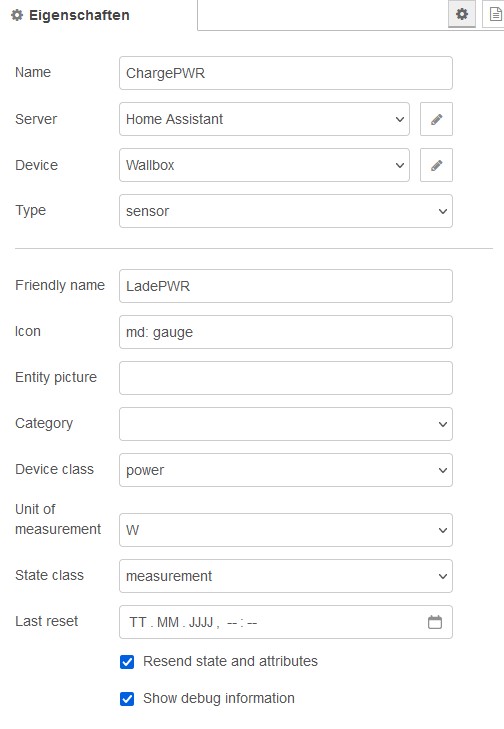The width and height of the screenshot is (504, 729).
Task: Open the node properties gear tab
Action: (462, 14)
